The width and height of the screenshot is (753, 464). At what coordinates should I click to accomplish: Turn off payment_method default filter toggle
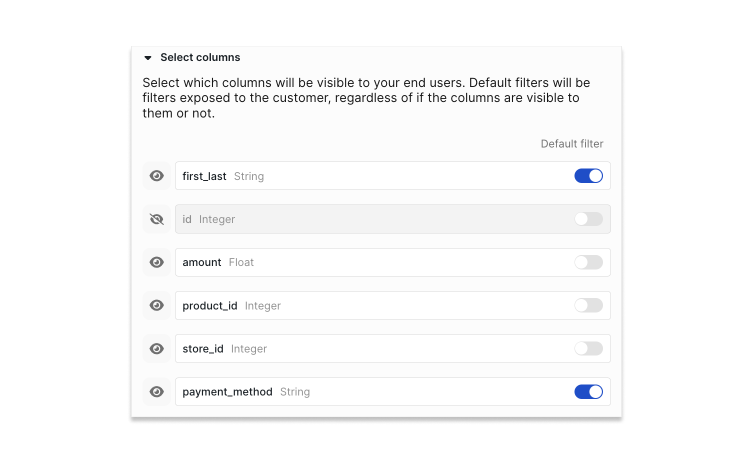[588, 392]
